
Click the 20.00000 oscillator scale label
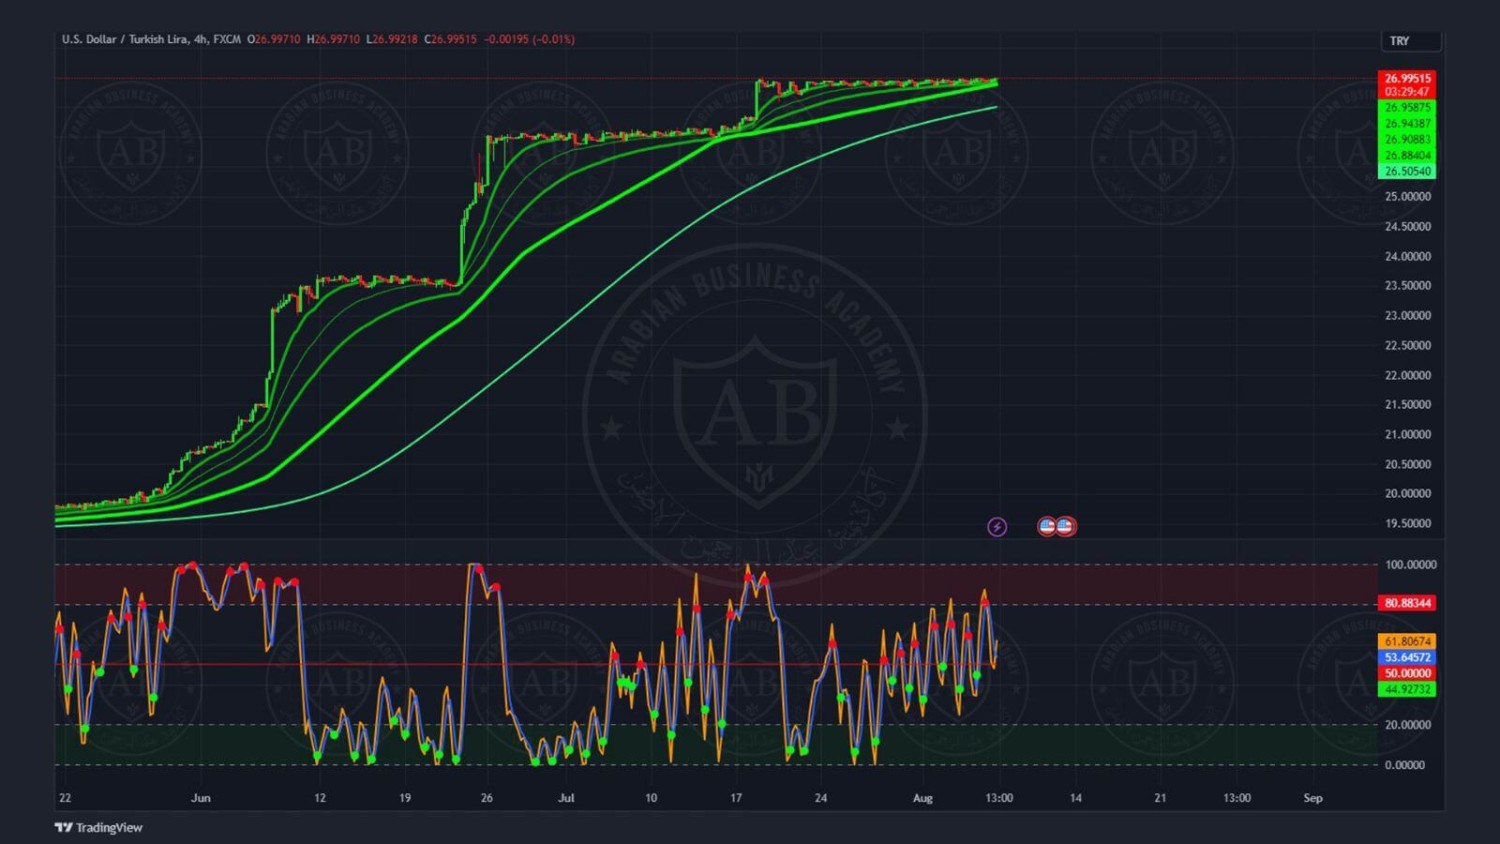point(1407,724)
